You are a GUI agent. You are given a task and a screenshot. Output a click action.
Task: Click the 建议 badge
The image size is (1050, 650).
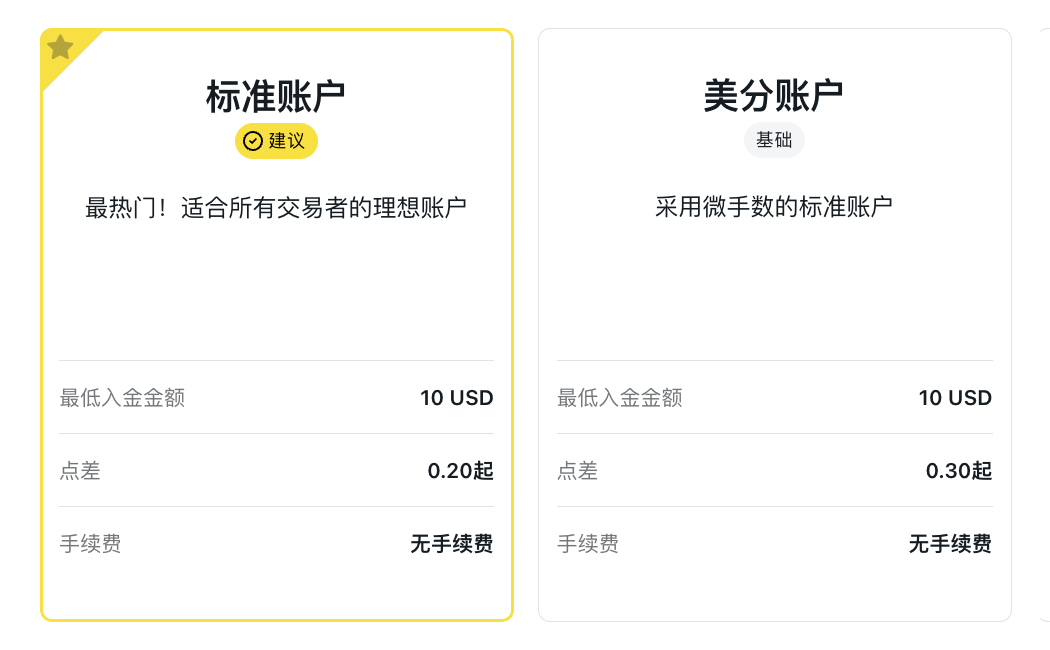click(x=276, y=141)
